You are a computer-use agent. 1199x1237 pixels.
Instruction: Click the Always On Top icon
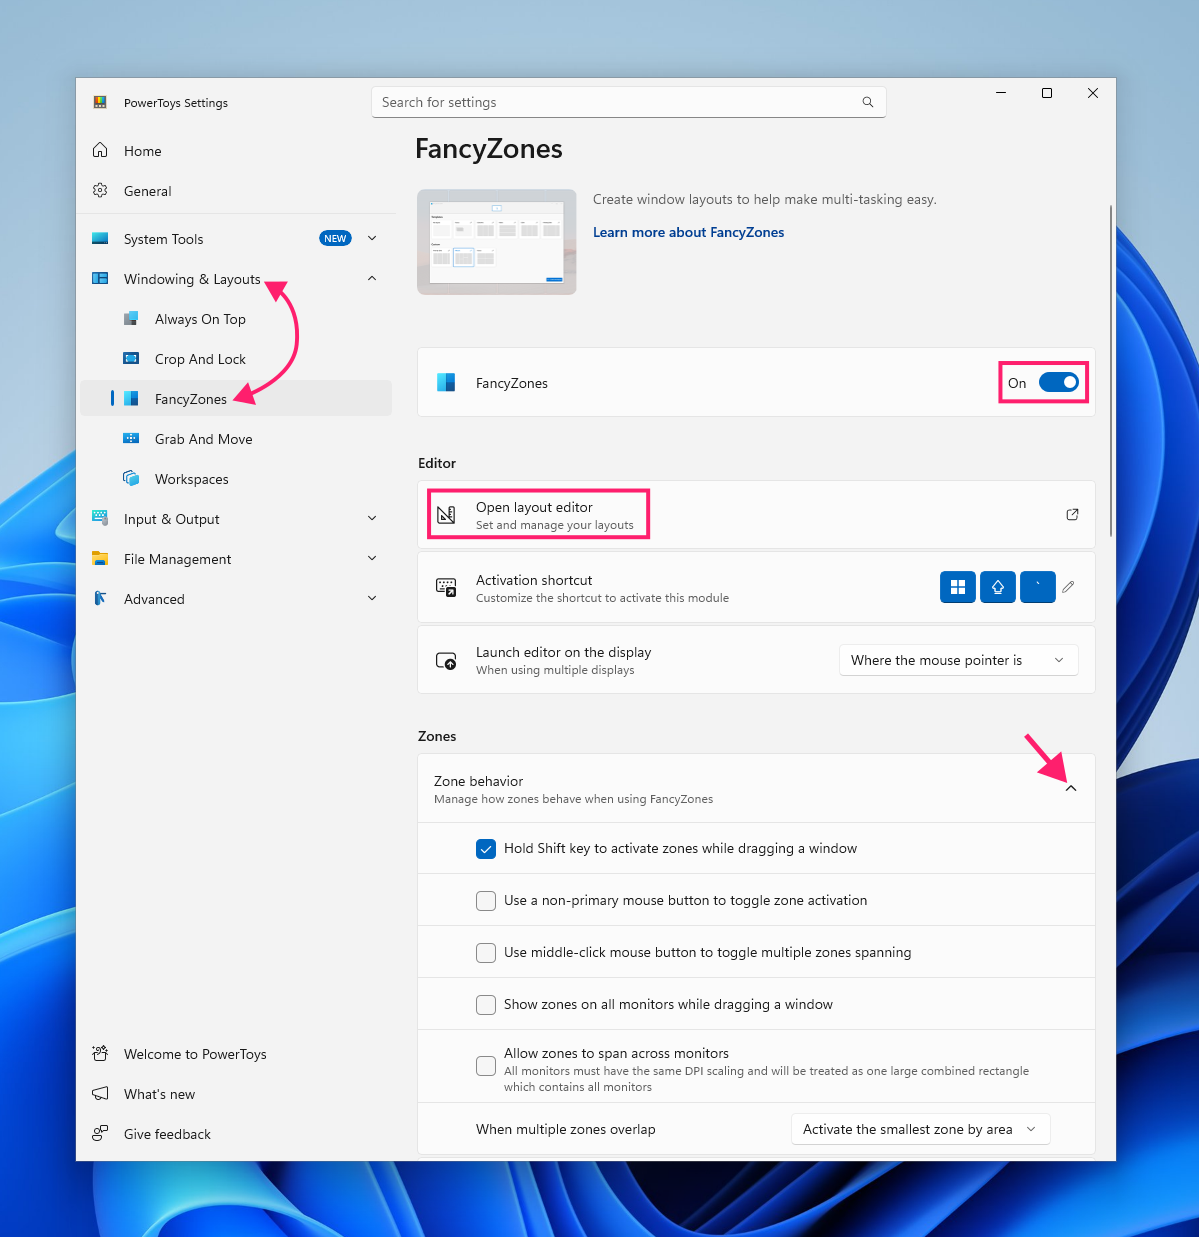(131, 318)
